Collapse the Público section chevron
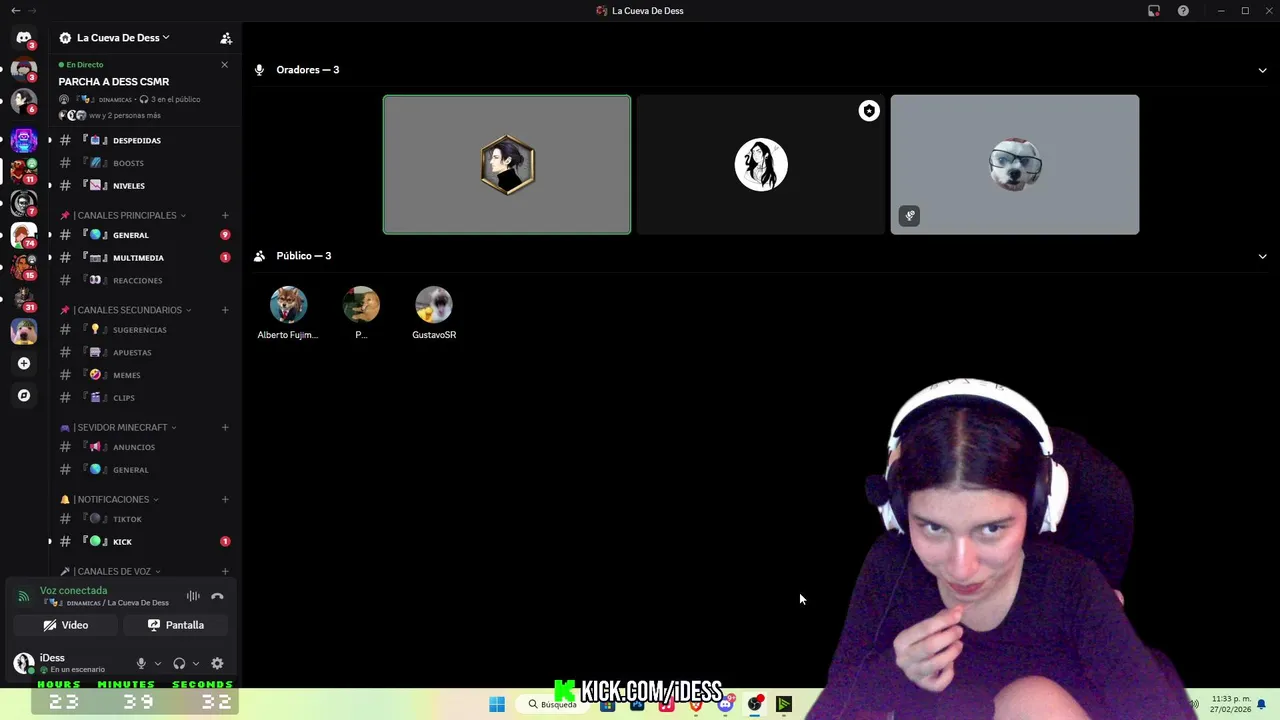This screenshot has height=720, width=1280. click(x=1262, y=256)
